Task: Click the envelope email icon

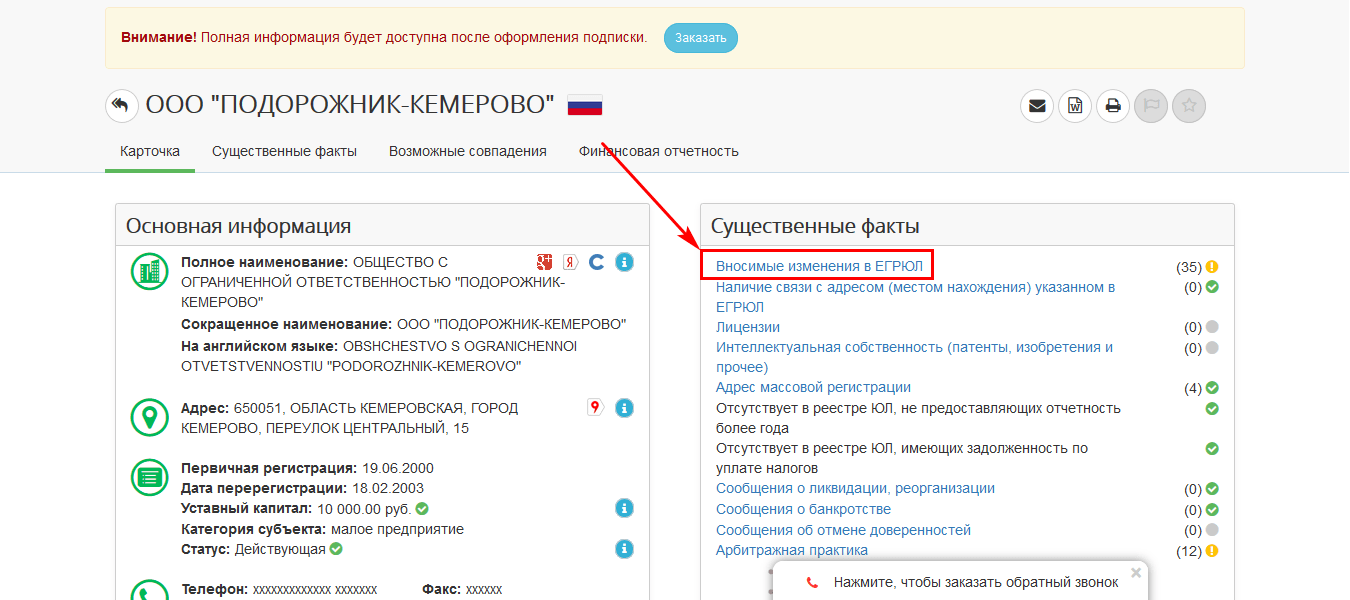Action: click(1037, 105)
